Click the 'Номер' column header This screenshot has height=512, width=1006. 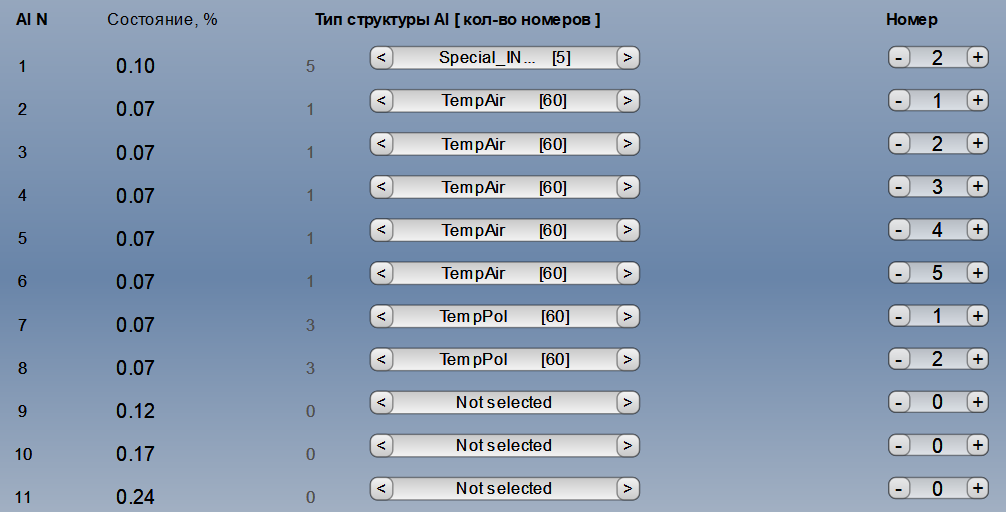pyautogui.click(x=911, y=20)
